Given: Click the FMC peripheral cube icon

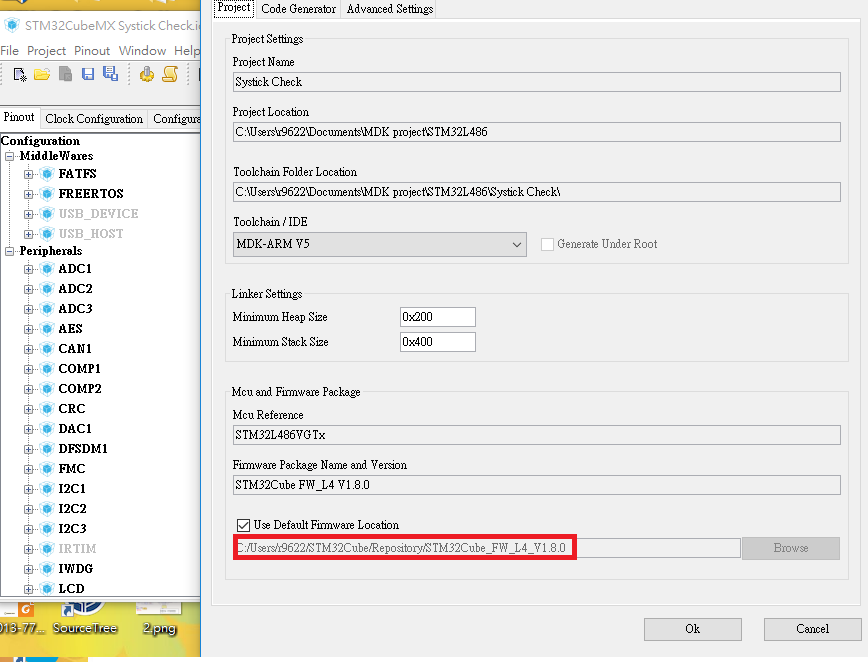Looking at the screenshot, I should (48, 469).
